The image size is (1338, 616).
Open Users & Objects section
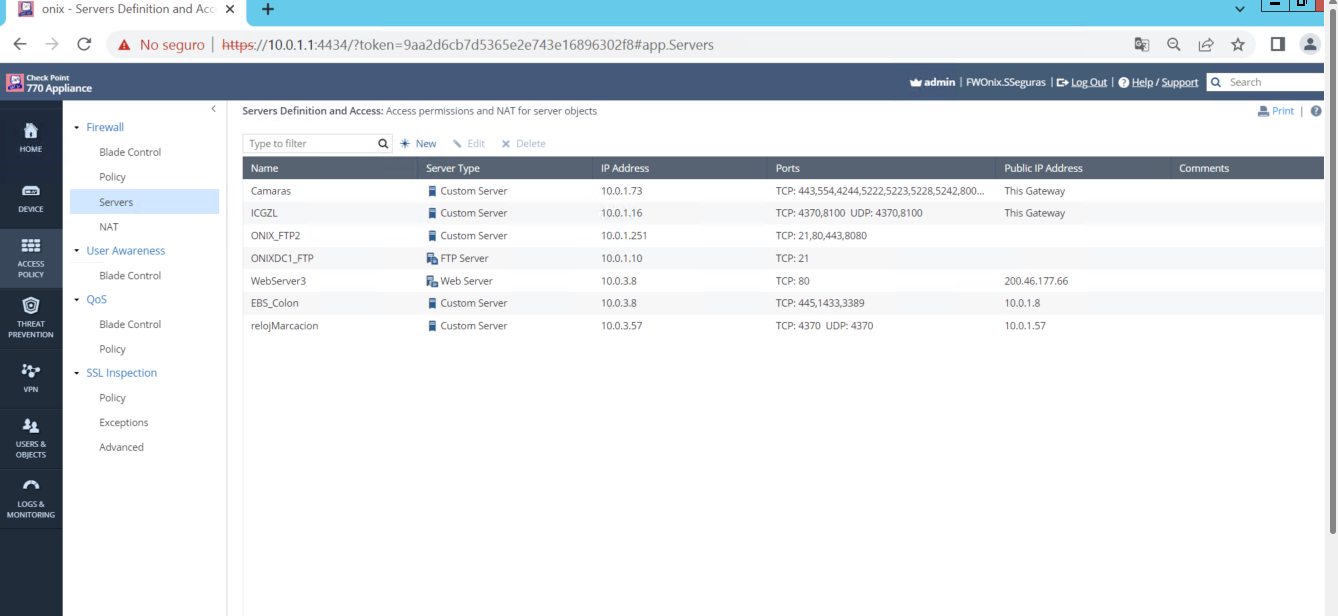[x=31, y=437]
